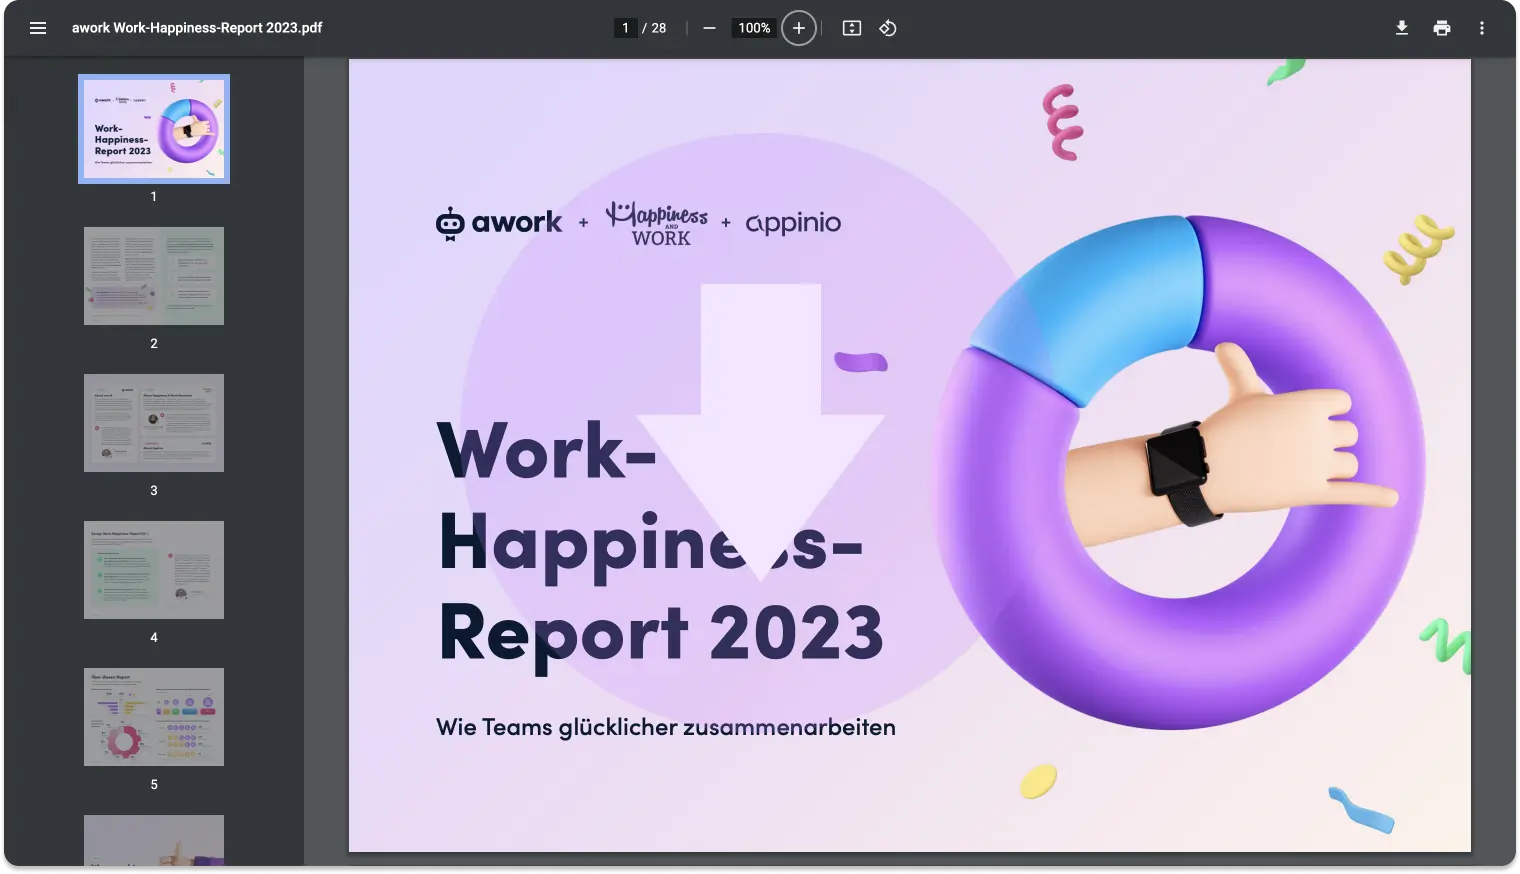This screenshot has height=874, width=1520.
Task: Click the fit to page icon
Action: click(x=852, y=28)
